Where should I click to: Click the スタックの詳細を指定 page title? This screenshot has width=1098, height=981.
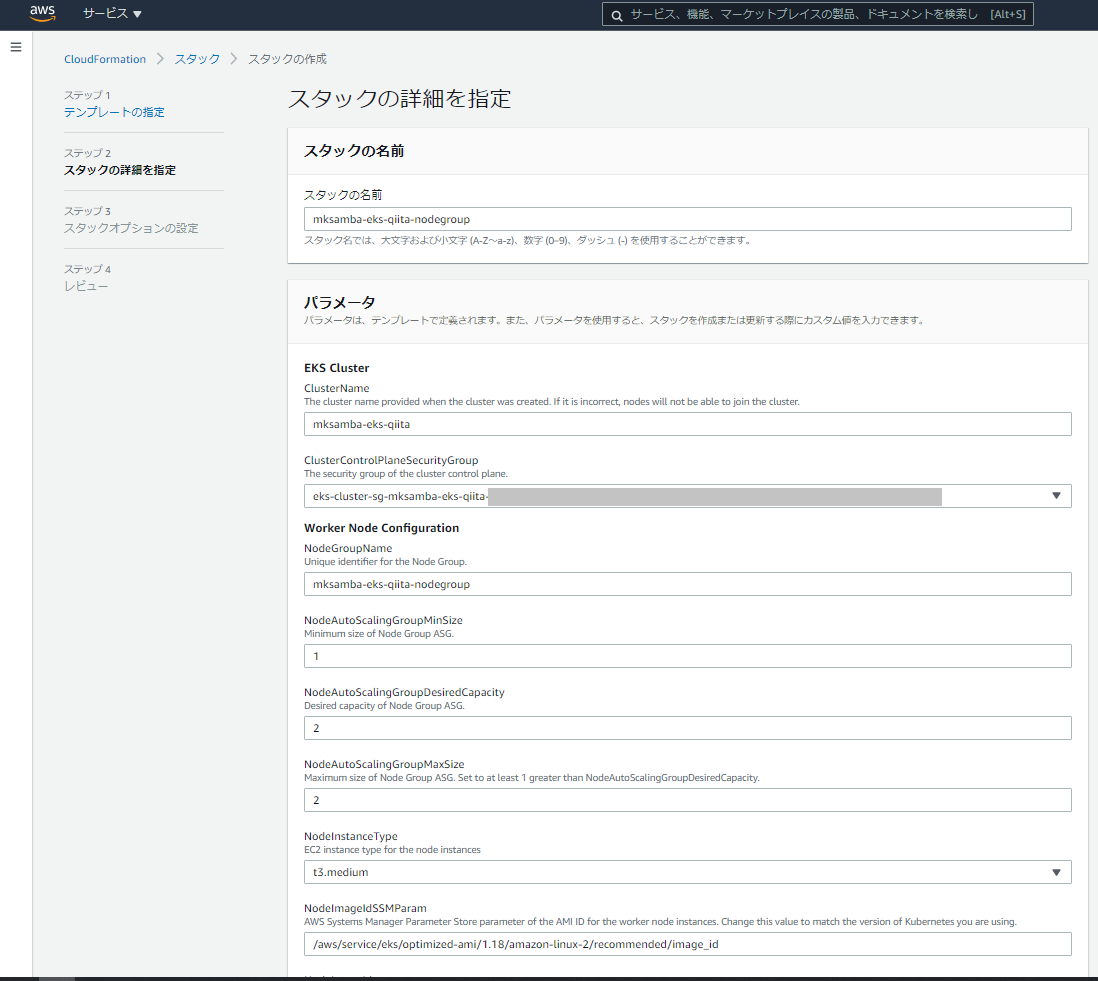(400, 99)
